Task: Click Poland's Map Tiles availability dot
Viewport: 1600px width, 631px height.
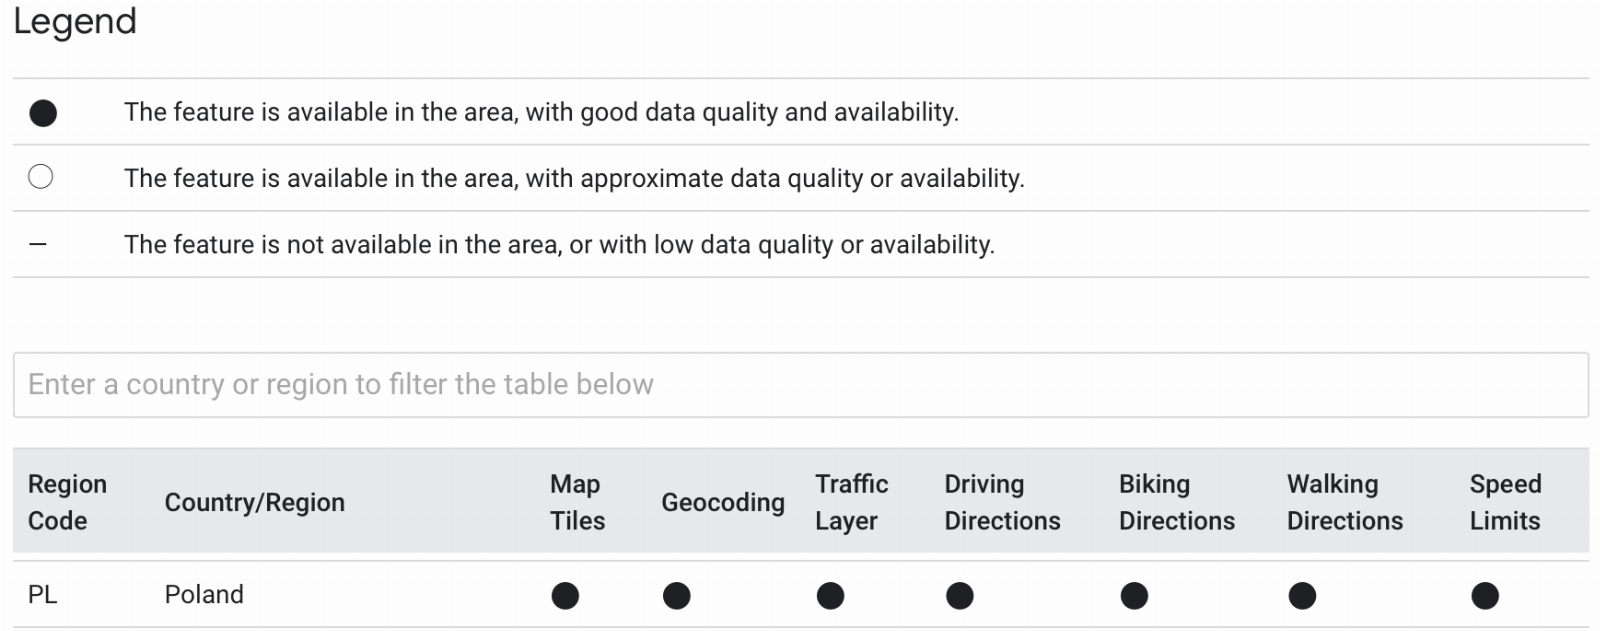Action: coord(565,596)
